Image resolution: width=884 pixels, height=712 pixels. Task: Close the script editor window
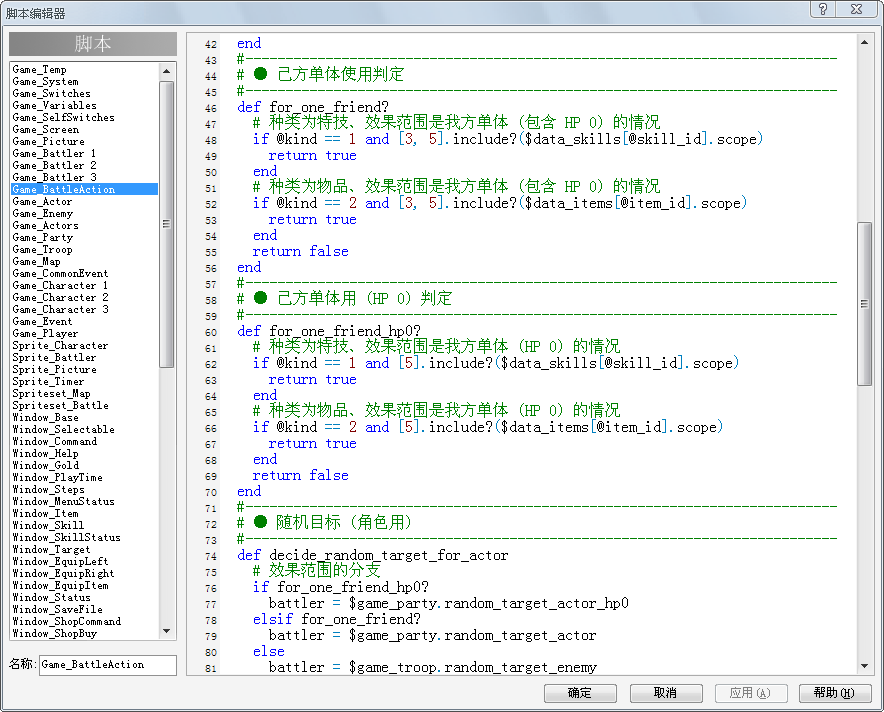click(856, 9)
